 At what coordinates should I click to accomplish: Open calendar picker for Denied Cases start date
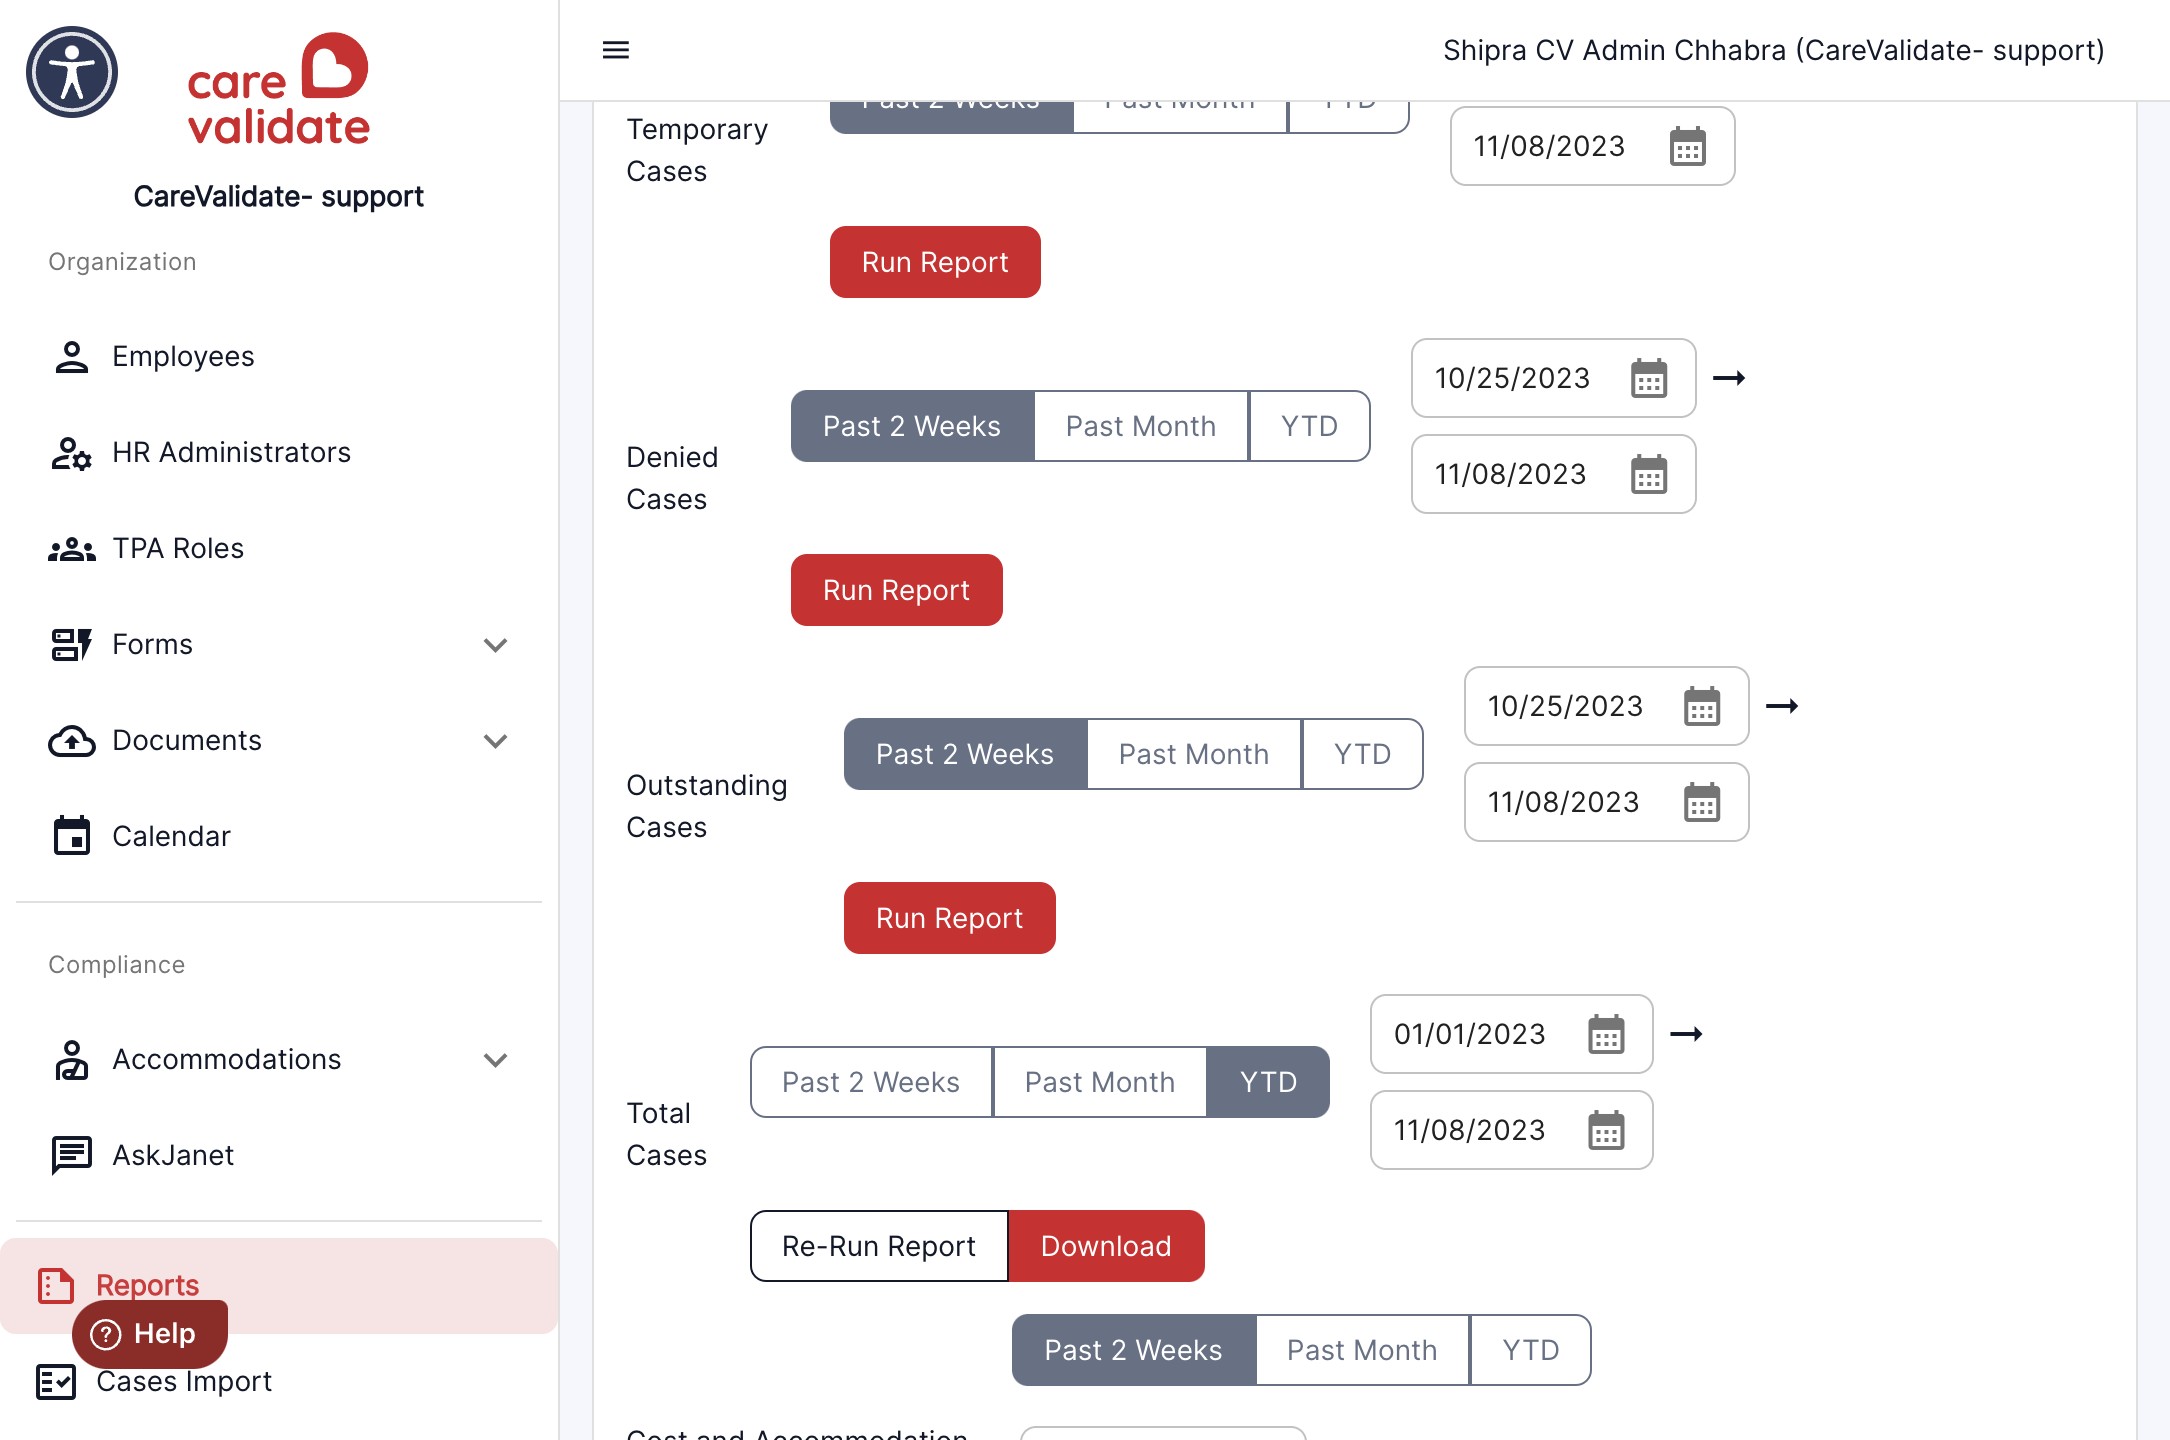[1649, 379]
